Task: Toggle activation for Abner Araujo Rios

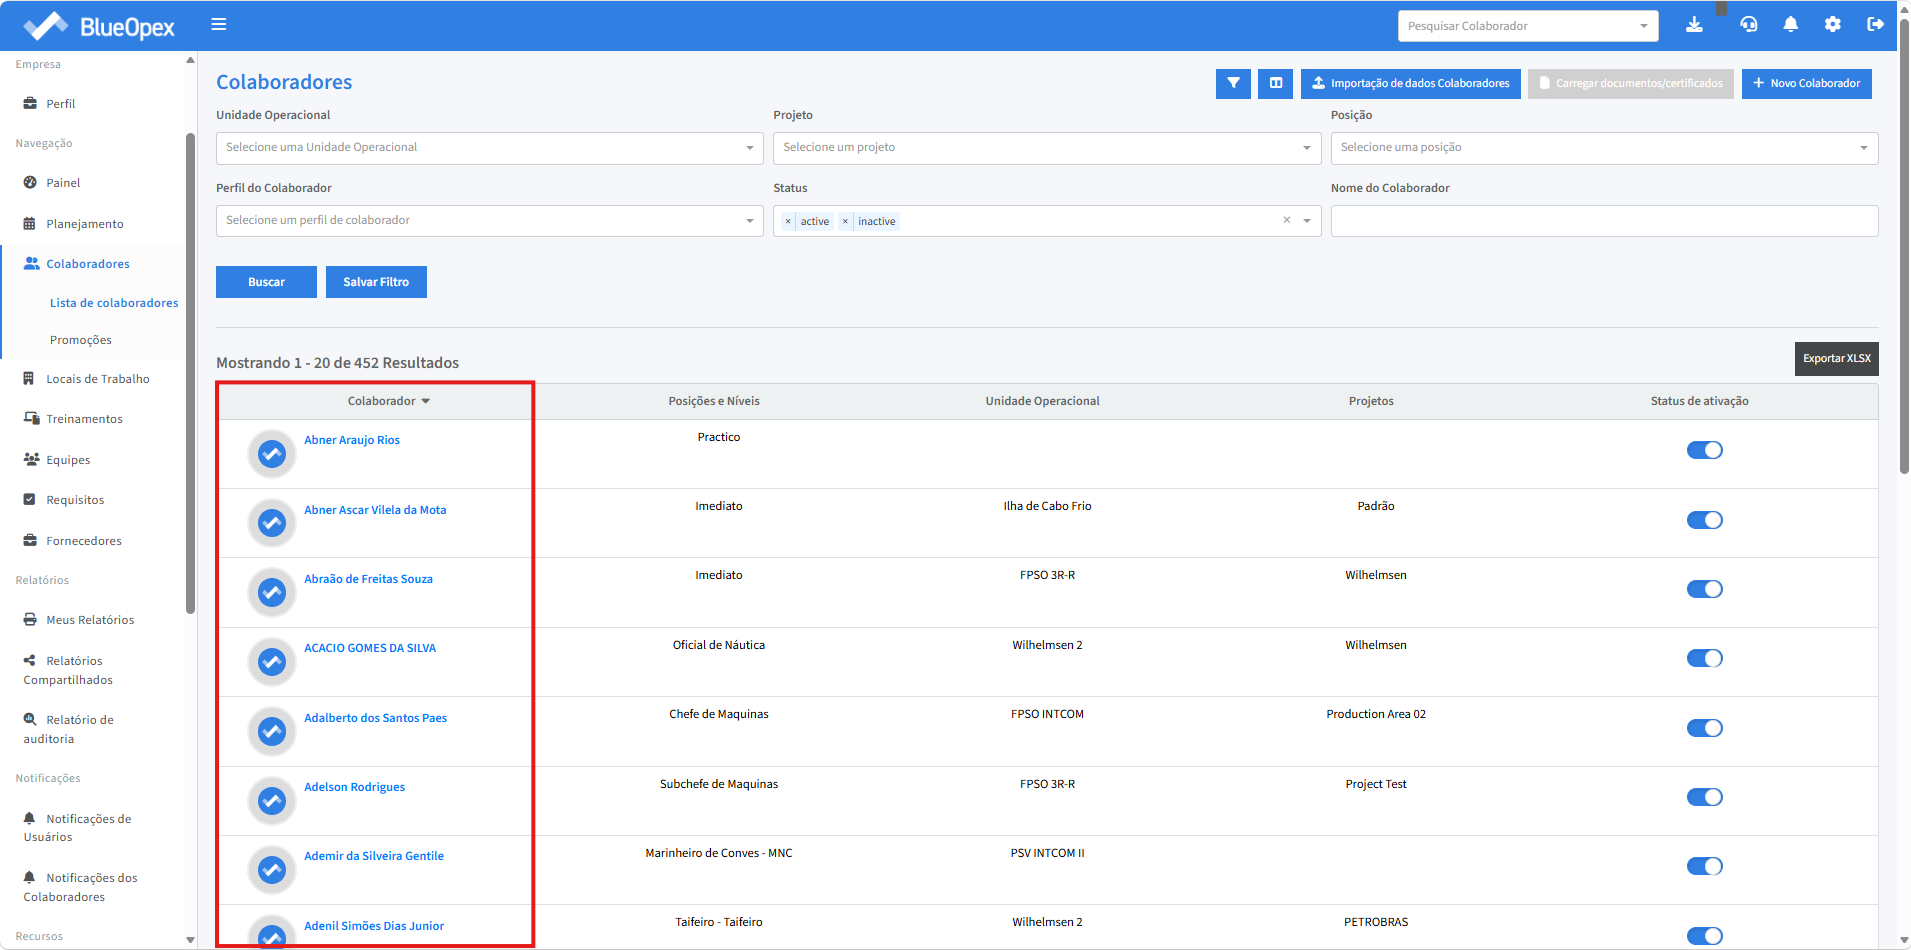Action: pos(1705,450)
